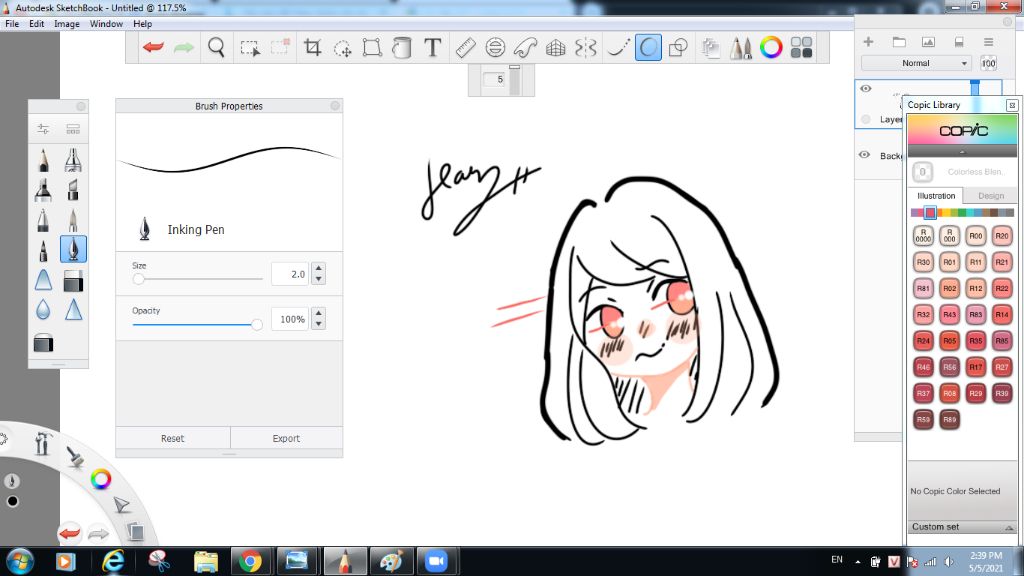1024x576 pixels.
Task: Toggle lock circle on Layer row
Action: point(866,119)
